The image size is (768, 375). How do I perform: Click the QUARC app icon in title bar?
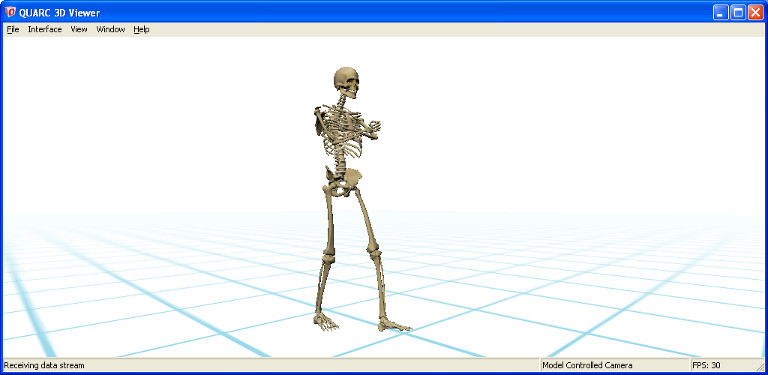tap(10, 12)
